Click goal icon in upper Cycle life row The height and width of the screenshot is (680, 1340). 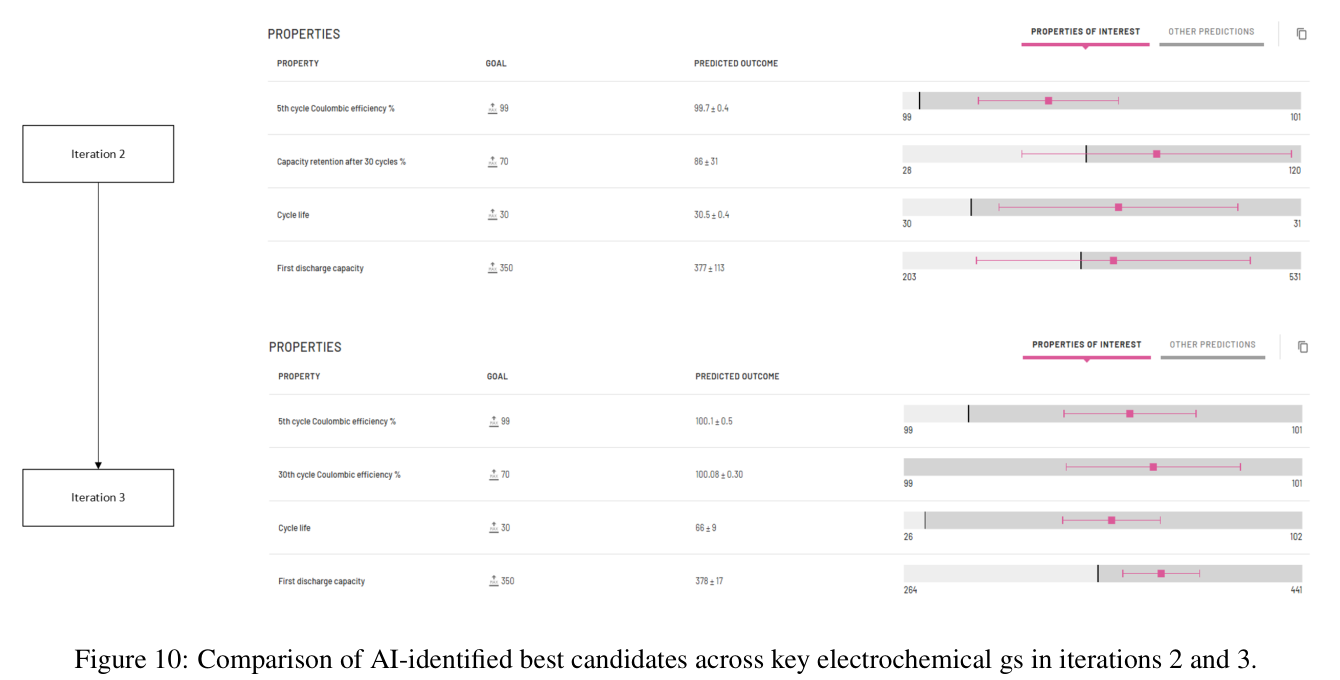[492, 215]
